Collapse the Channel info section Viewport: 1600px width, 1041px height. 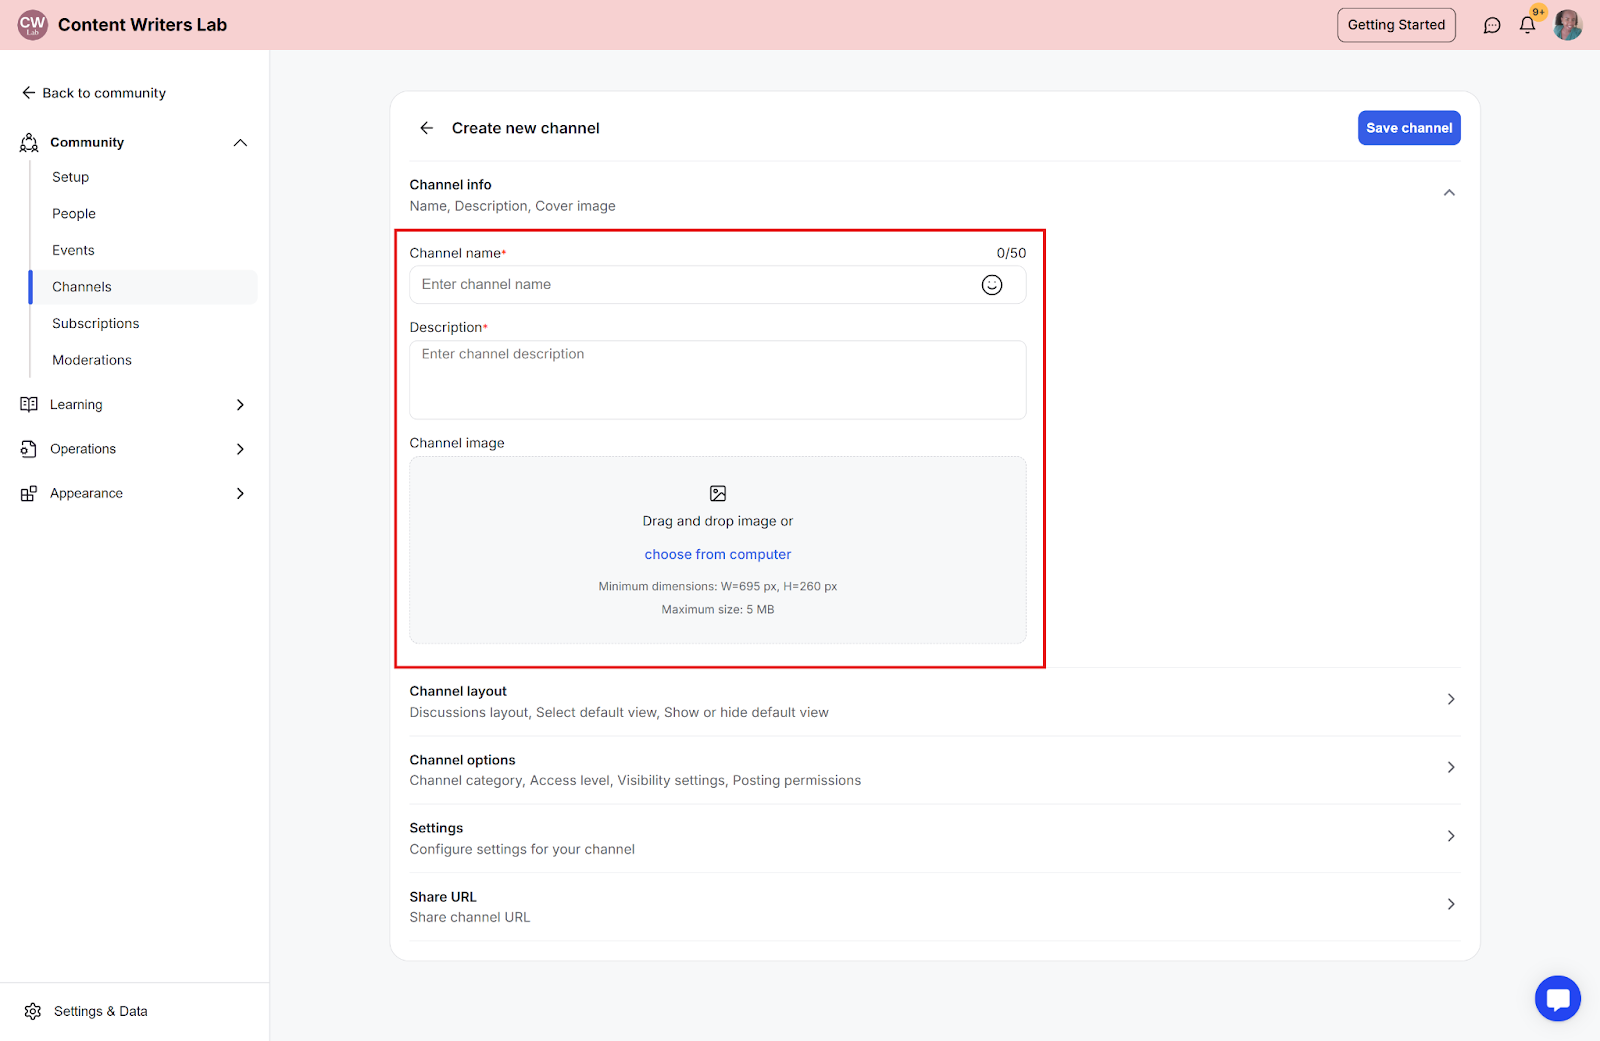pyautogui.click(x=1449, y=193)
